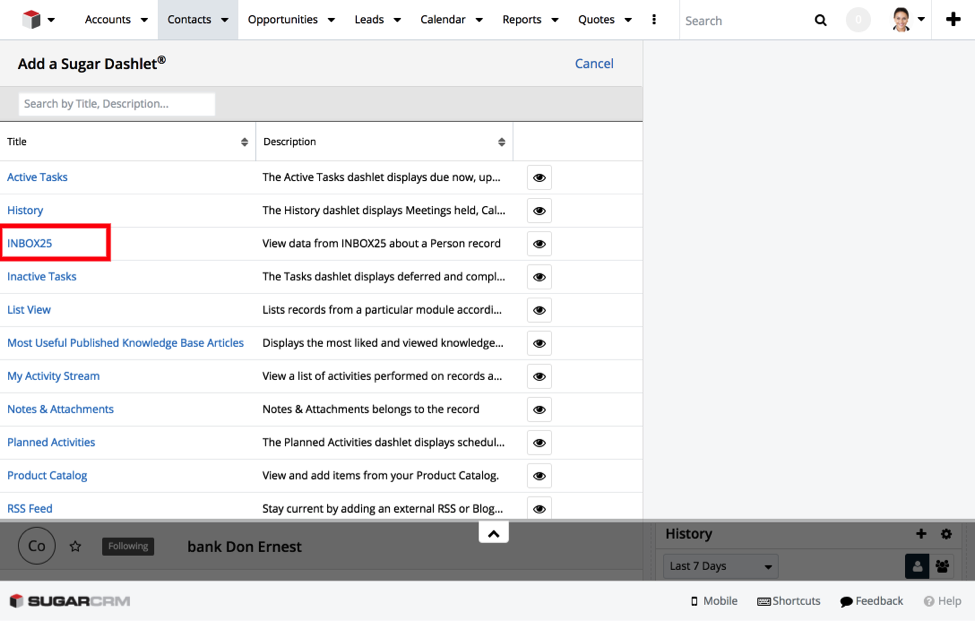975x621 pixels.
Task: Sort dashlets by the Description column
Action: (x=501, y=142)
